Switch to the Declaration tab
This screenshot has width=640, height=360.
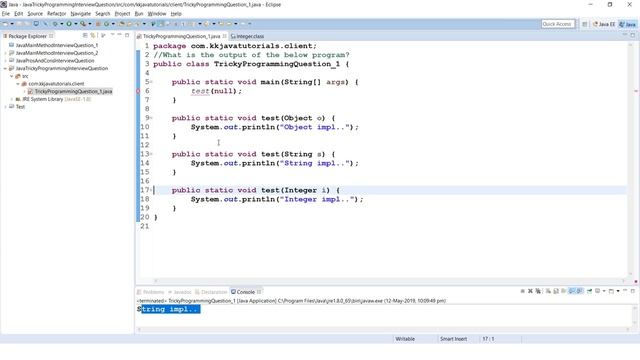[211, 292]
